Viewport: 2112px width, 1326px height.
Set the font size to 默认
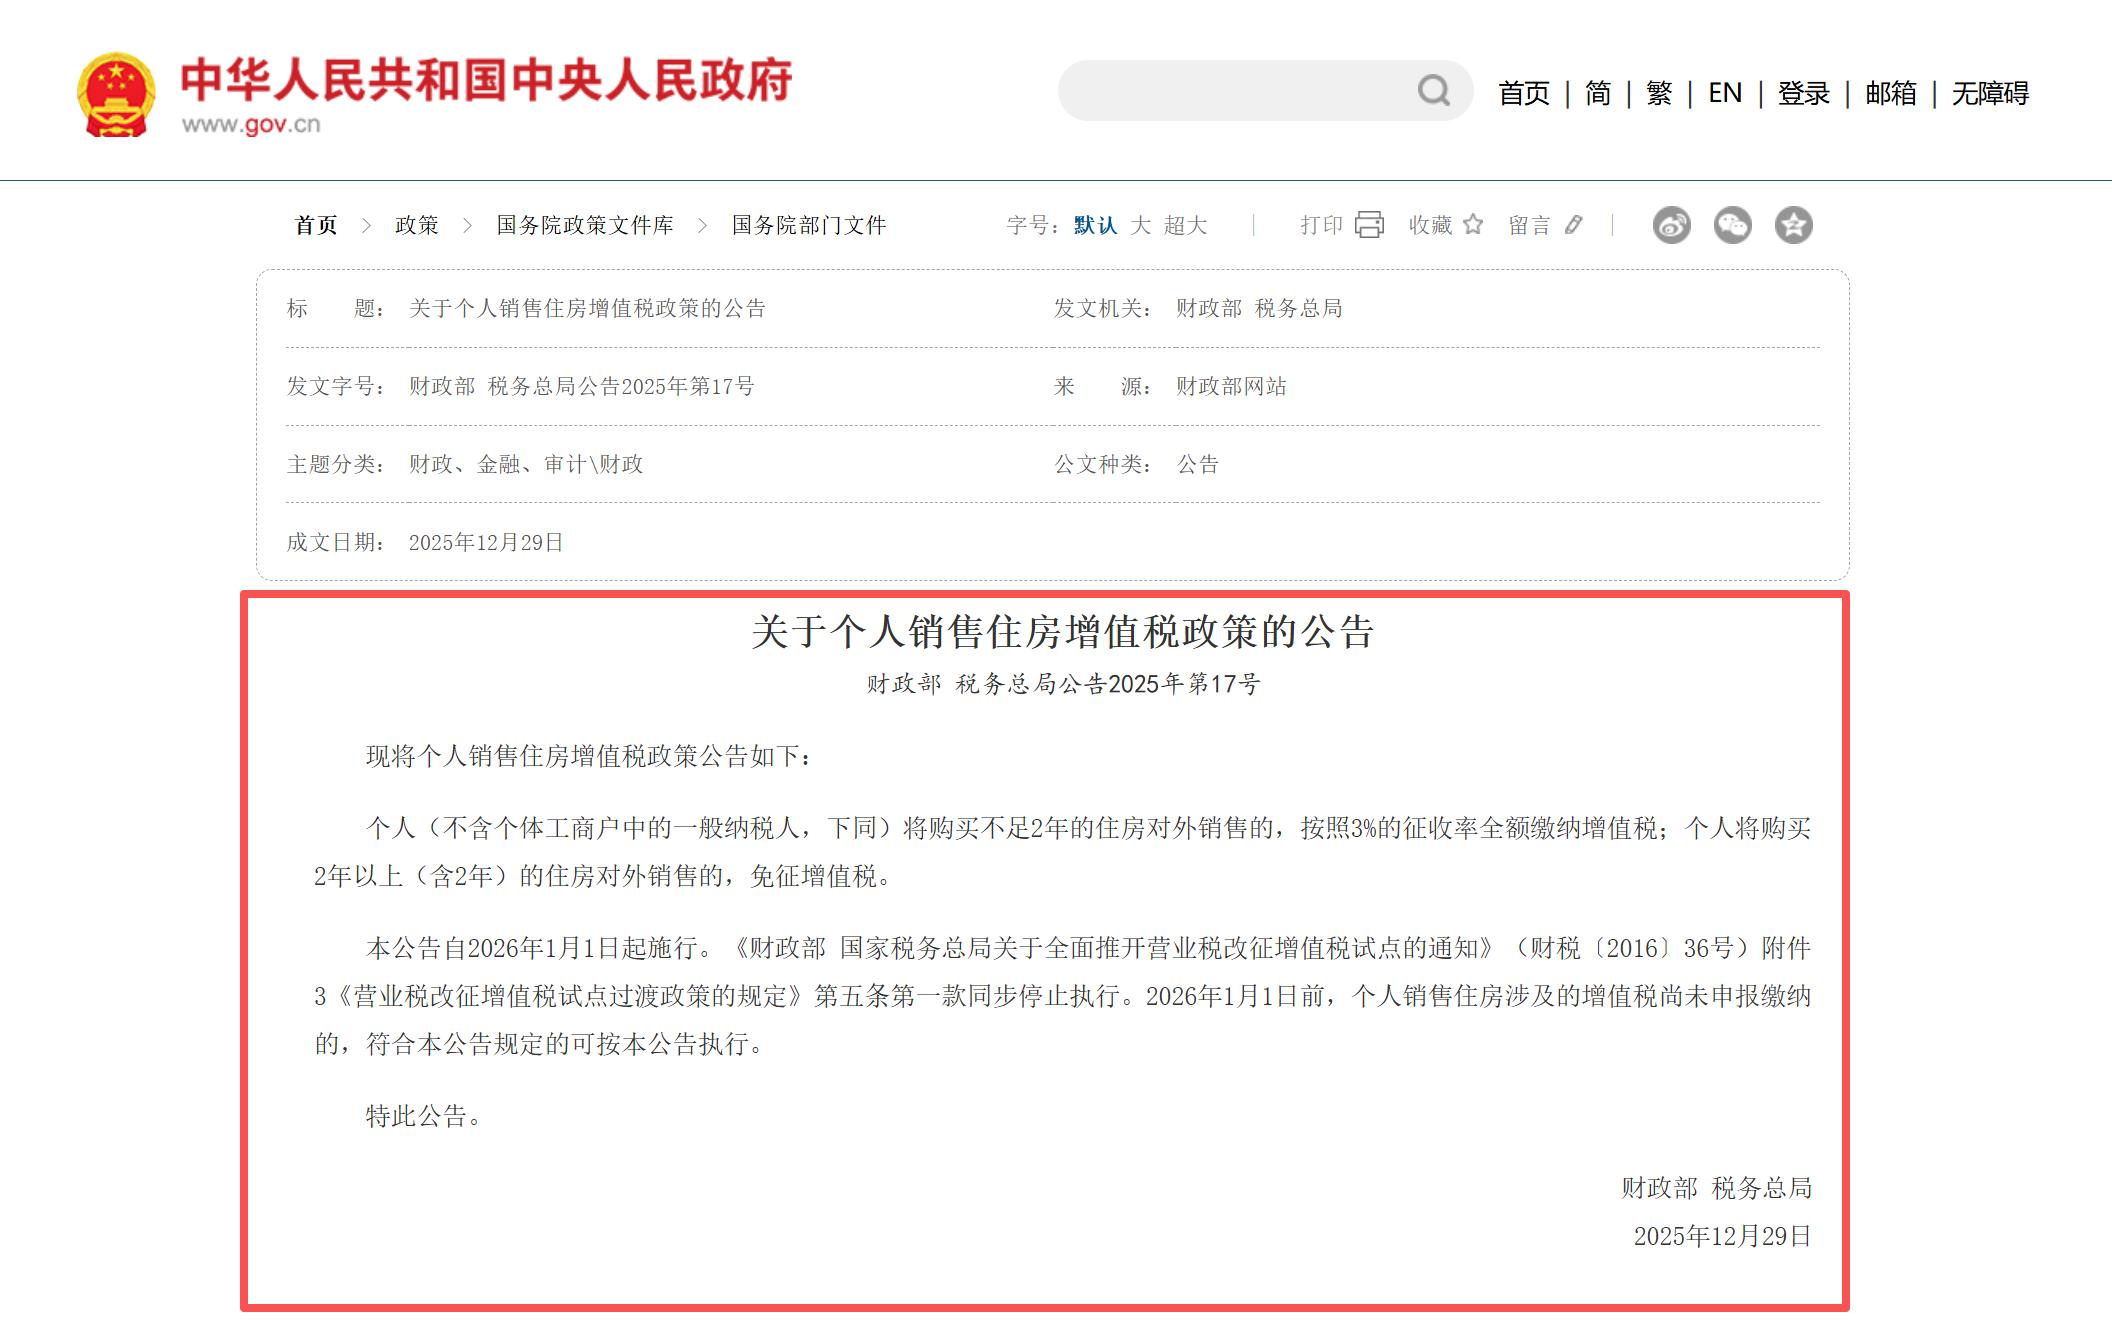1095,225
